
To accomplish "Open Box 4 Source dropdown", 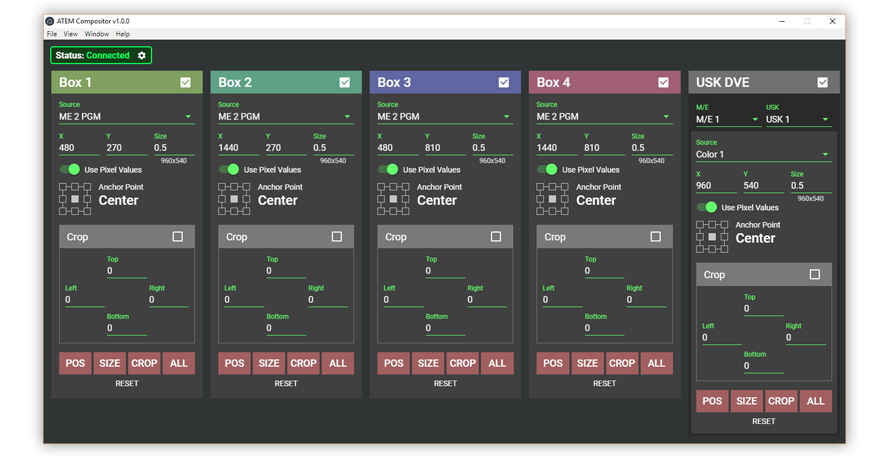I will click(604, 117).
